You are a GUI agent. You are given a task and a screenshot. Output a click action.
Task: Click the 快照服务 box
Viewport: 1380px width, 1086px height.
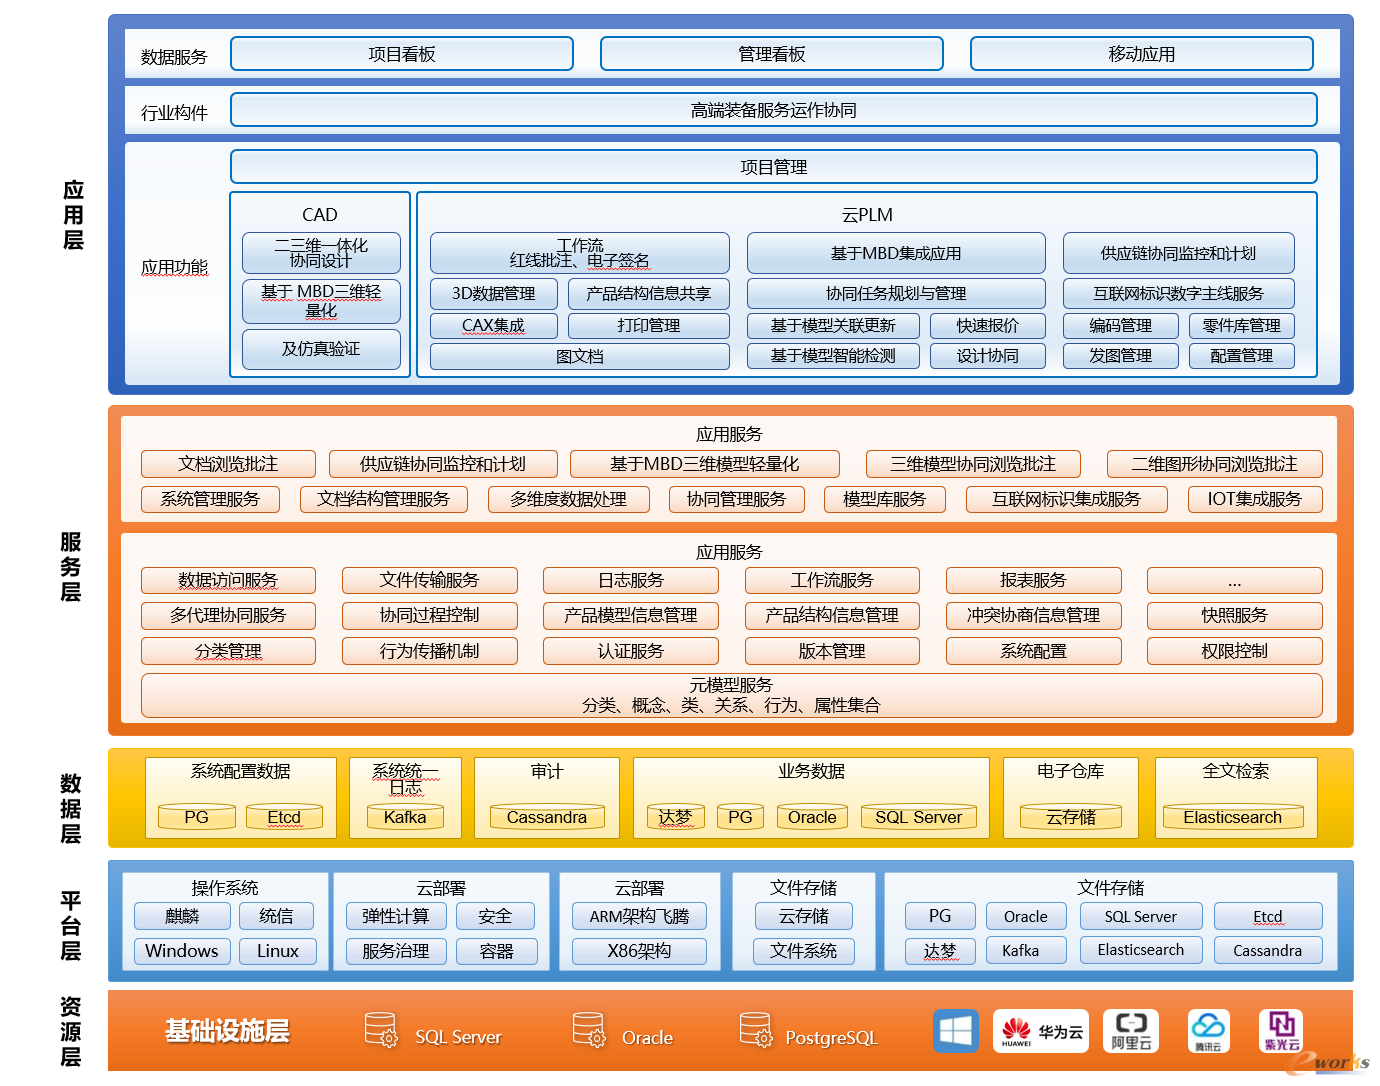pyautogui.click(x=1235, y=616)
